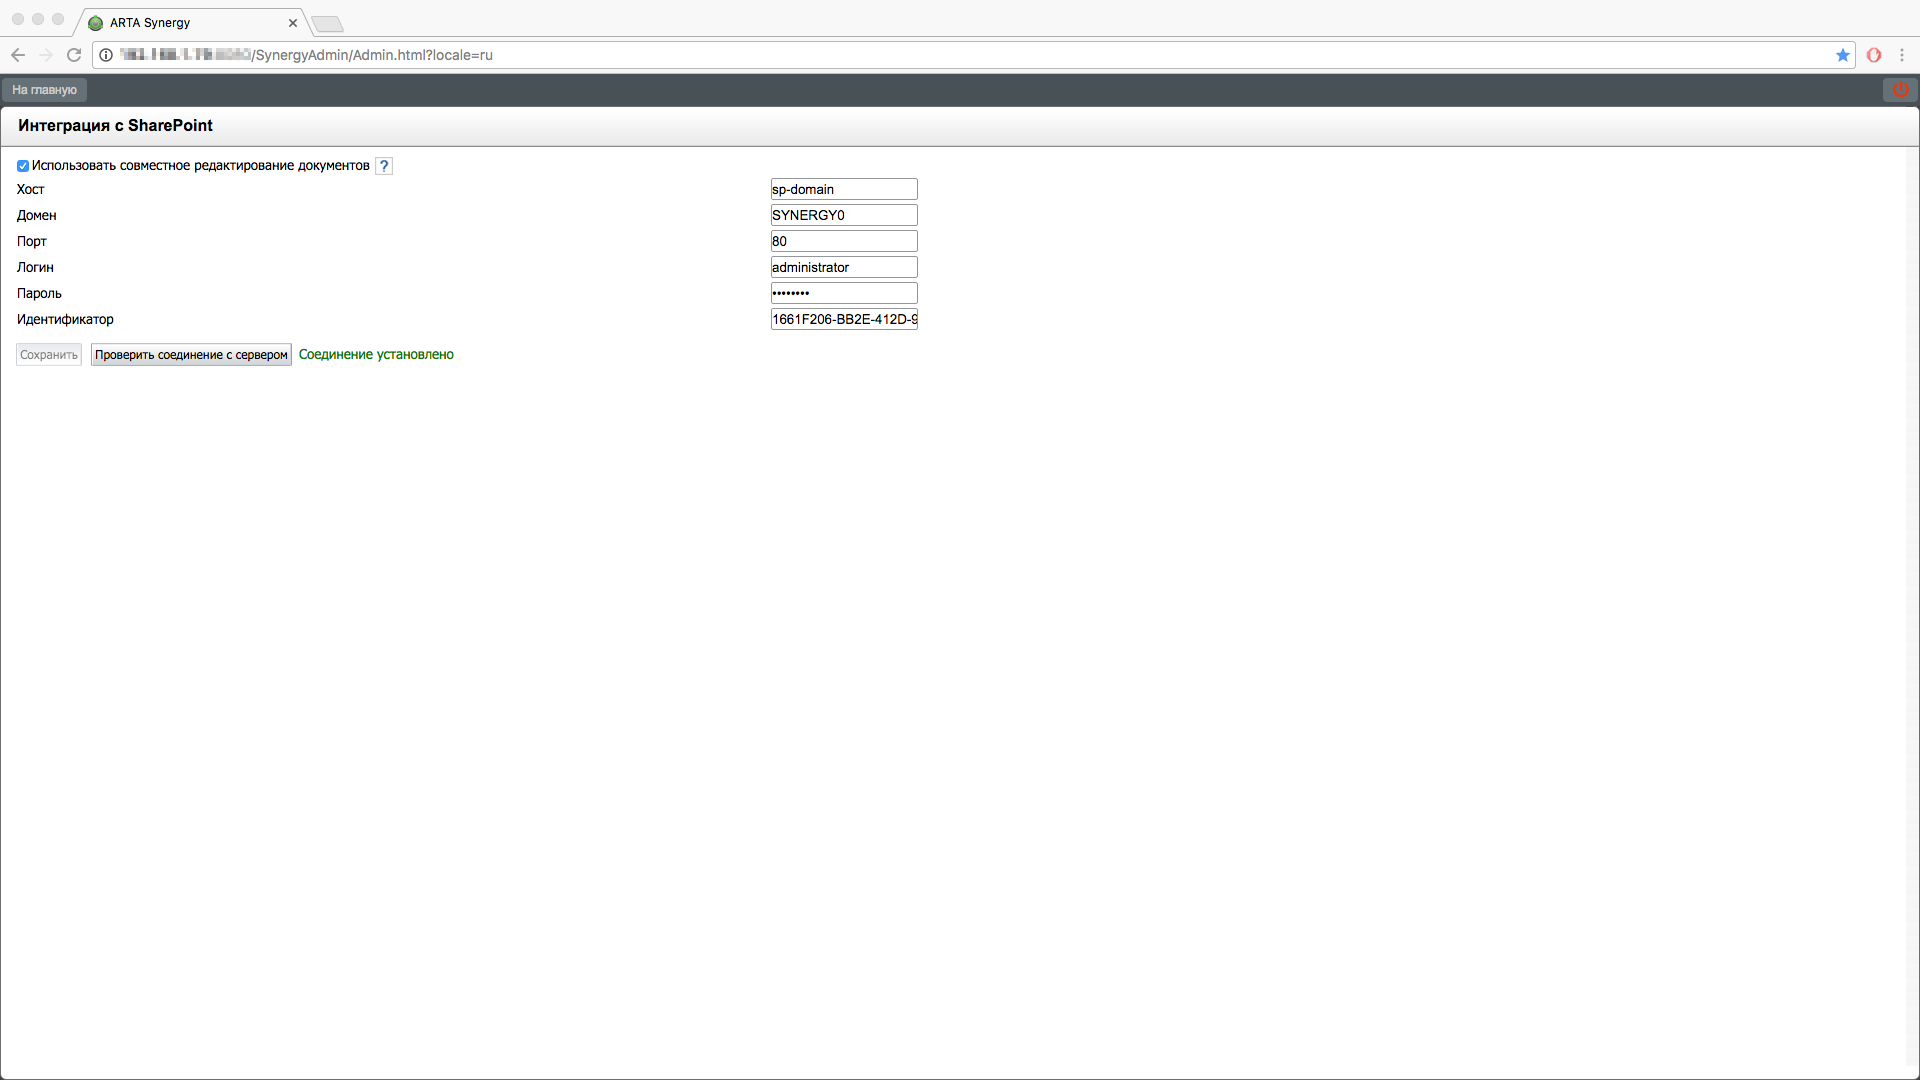Click the browser back arrow
1920x1080 pixels.
[18, 55]
